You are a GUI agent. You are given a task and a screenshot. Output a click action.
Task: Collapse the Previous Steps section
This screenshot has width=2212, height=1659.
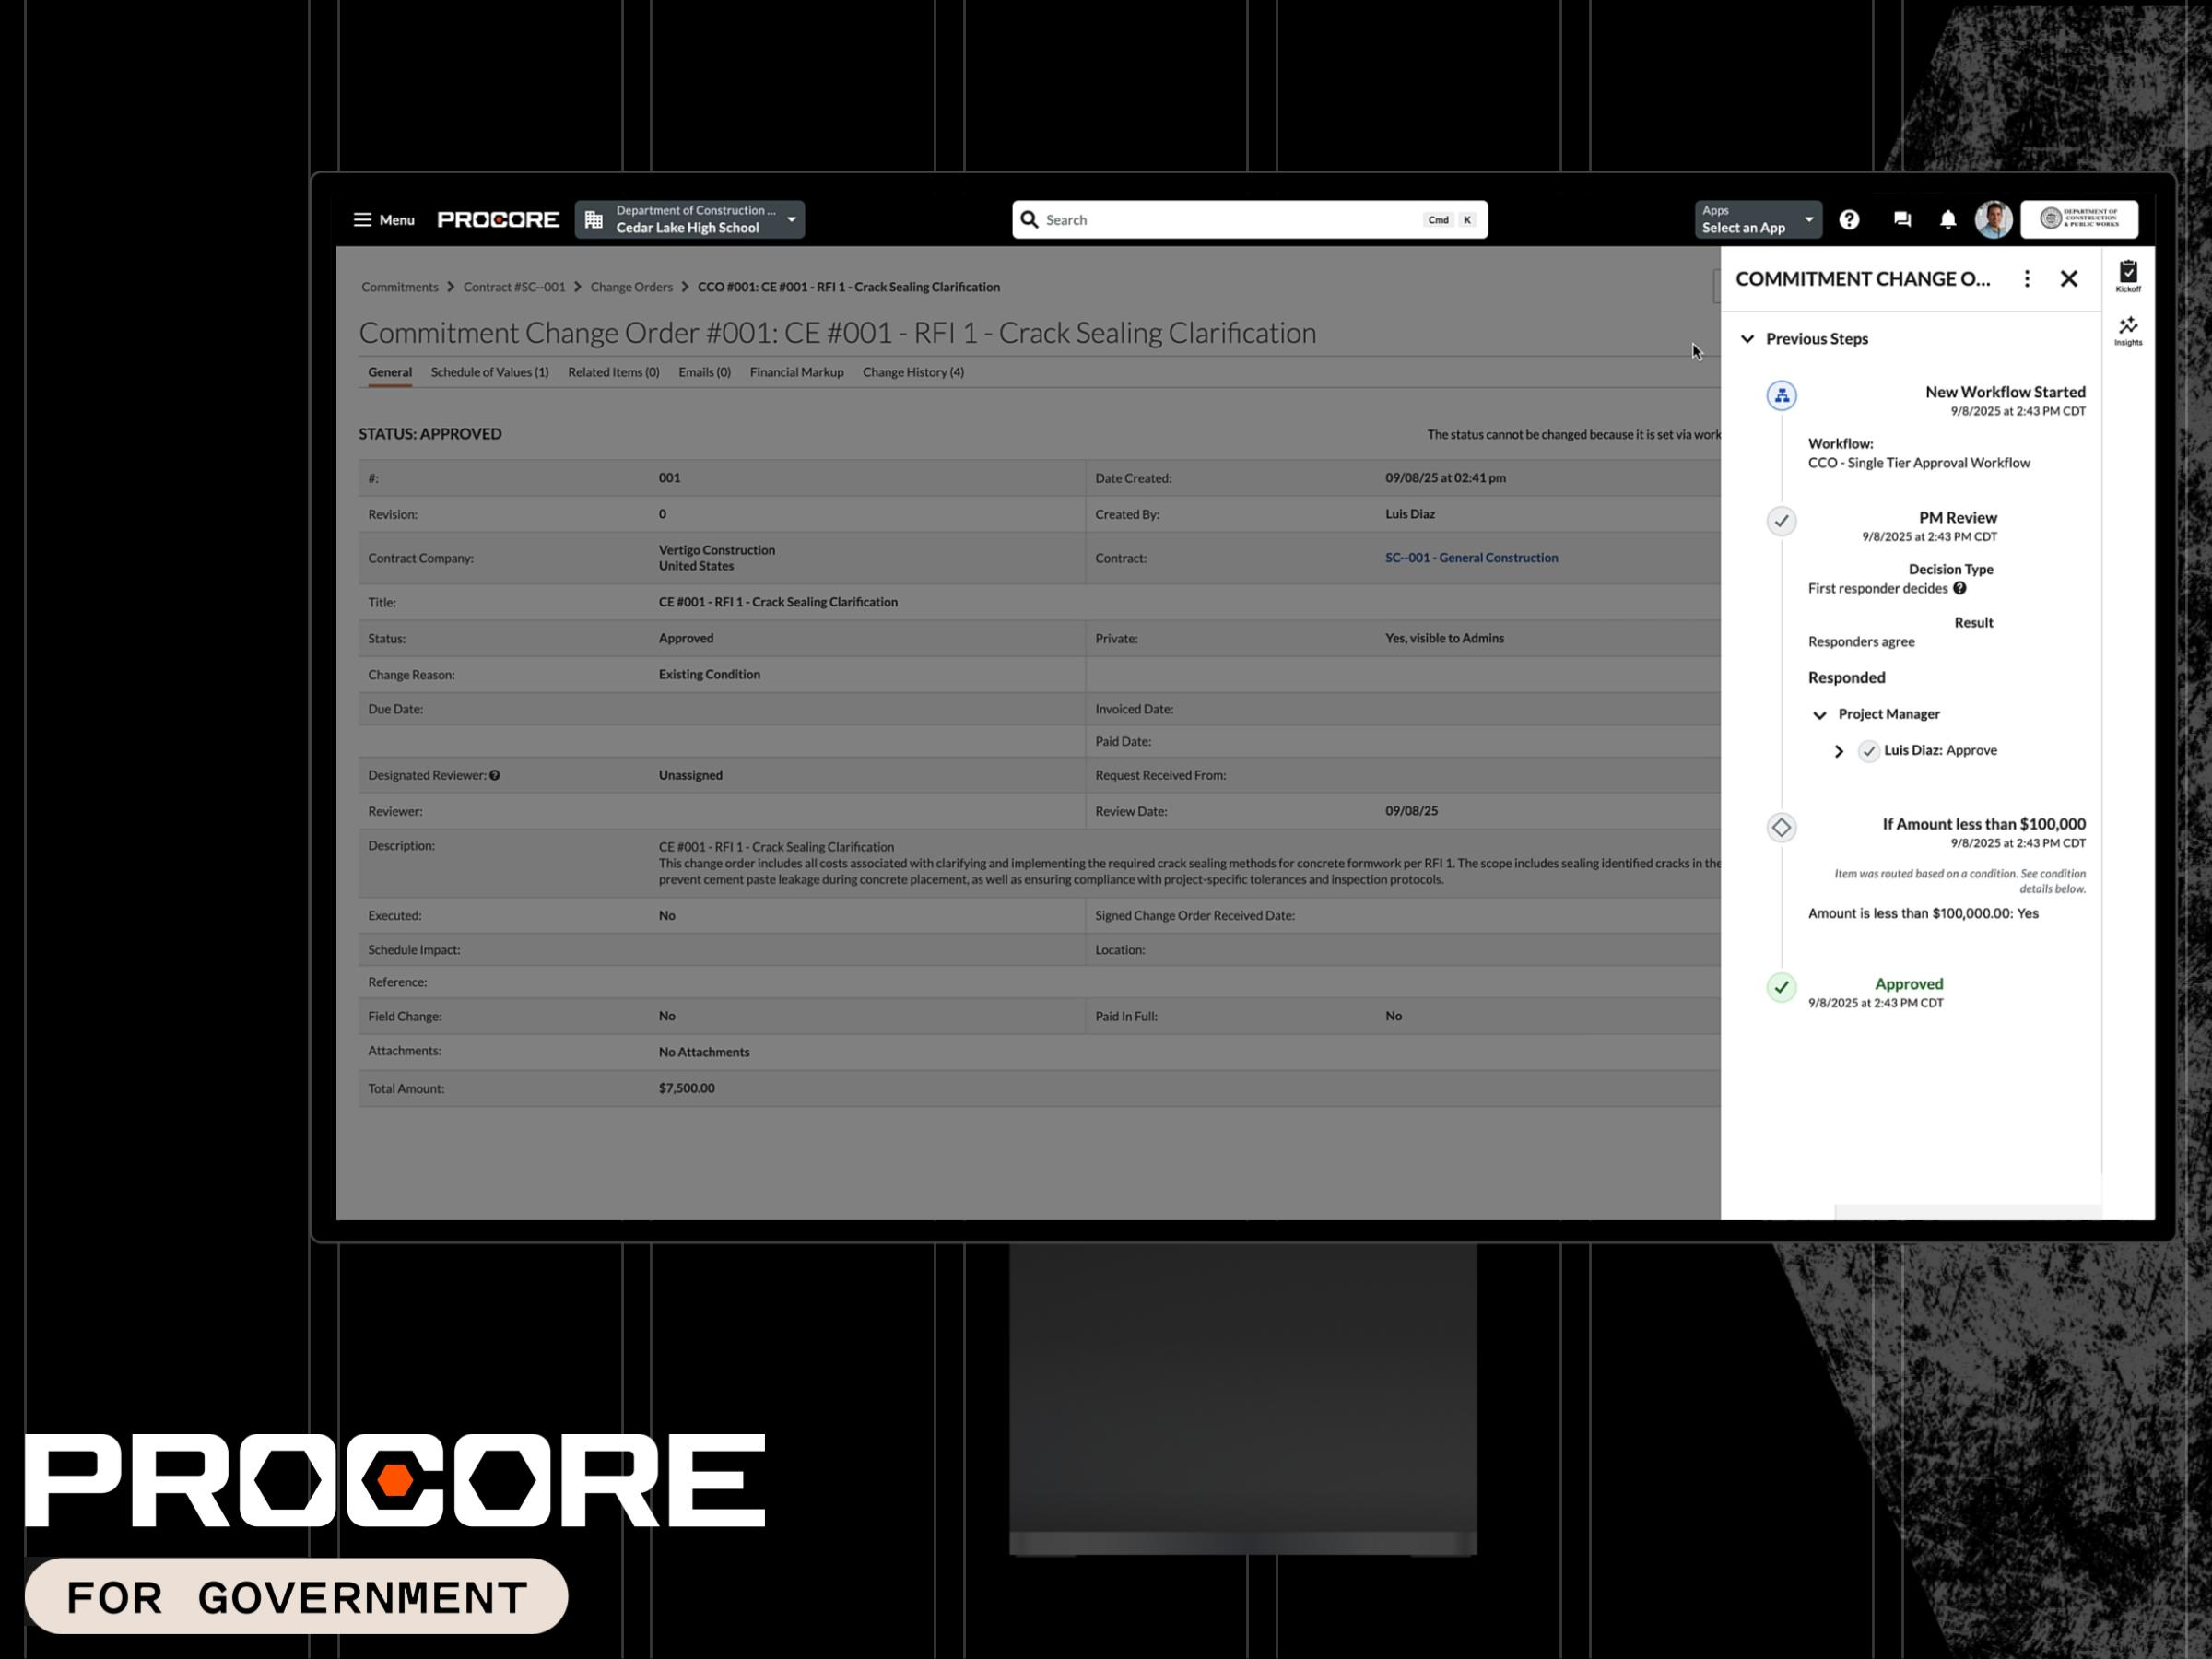click(1747, 339)
